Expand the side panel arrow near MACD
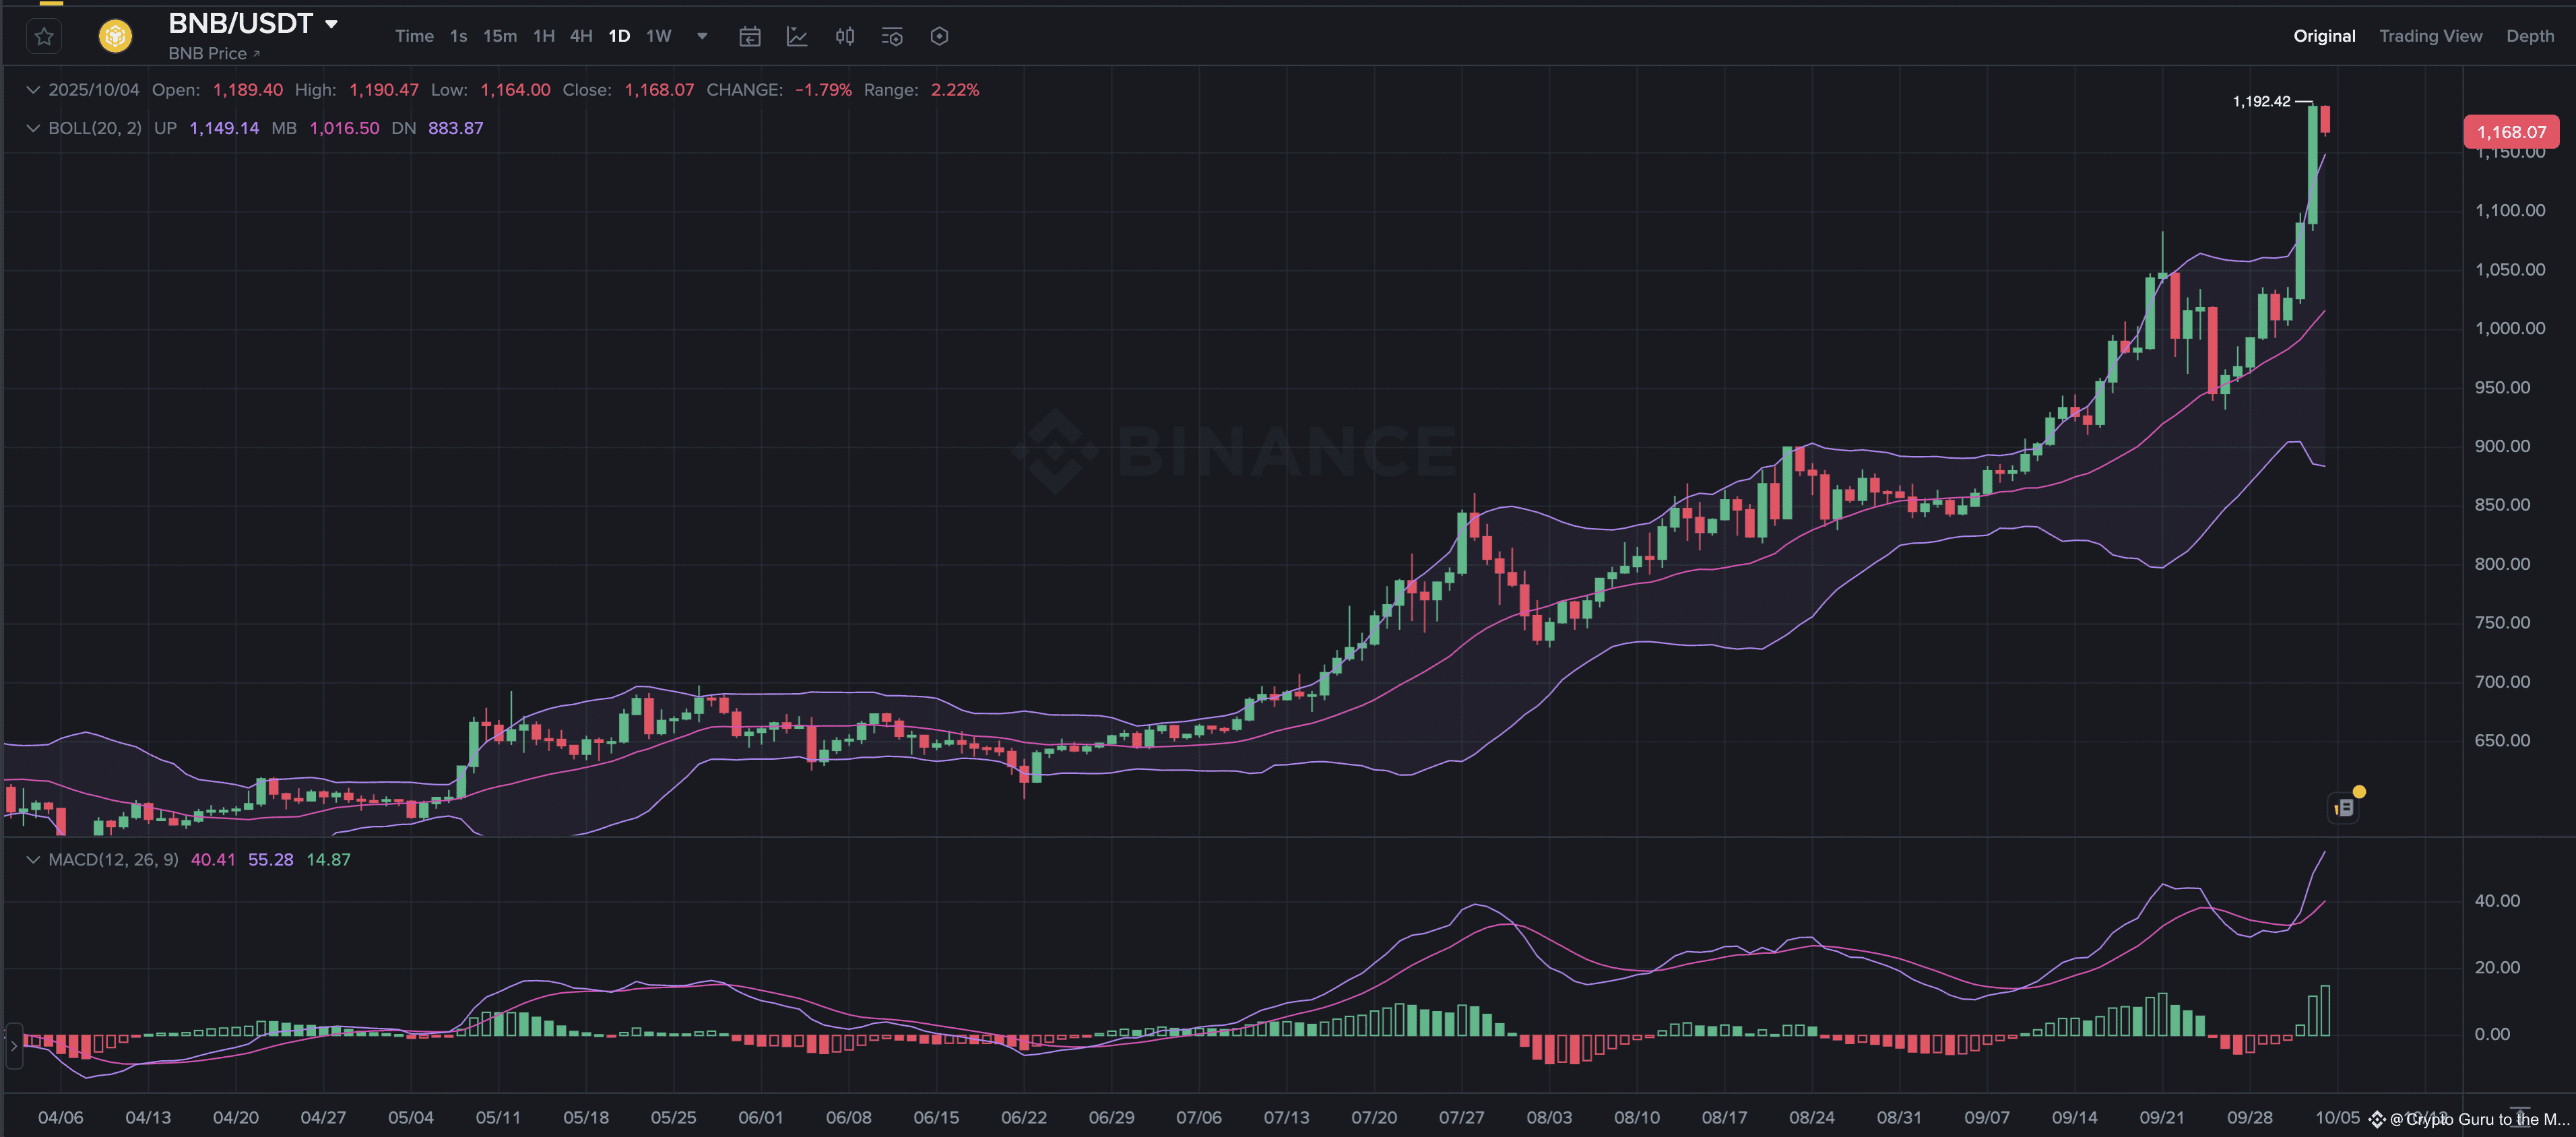The height and width of the screenshot is (1137, 2576). [13, 1046]
